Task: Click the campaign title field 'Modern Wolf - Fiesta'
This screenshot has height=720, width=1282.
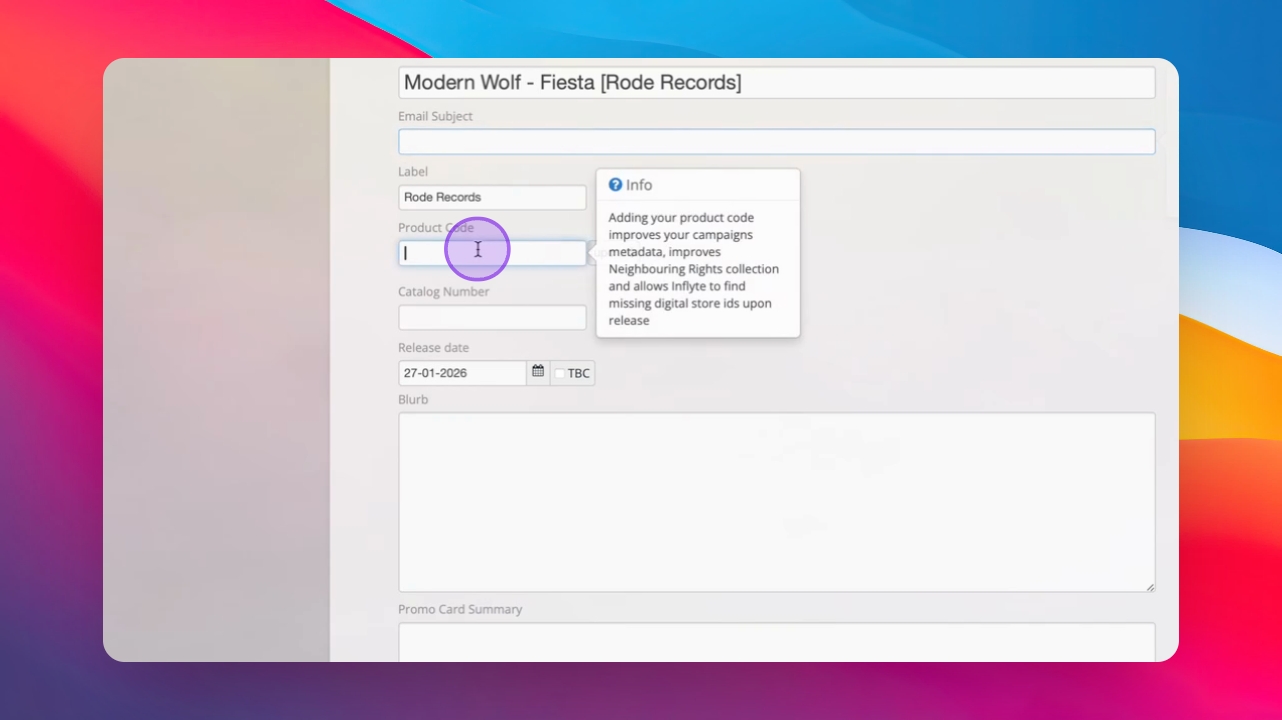Action: (776, 82)
